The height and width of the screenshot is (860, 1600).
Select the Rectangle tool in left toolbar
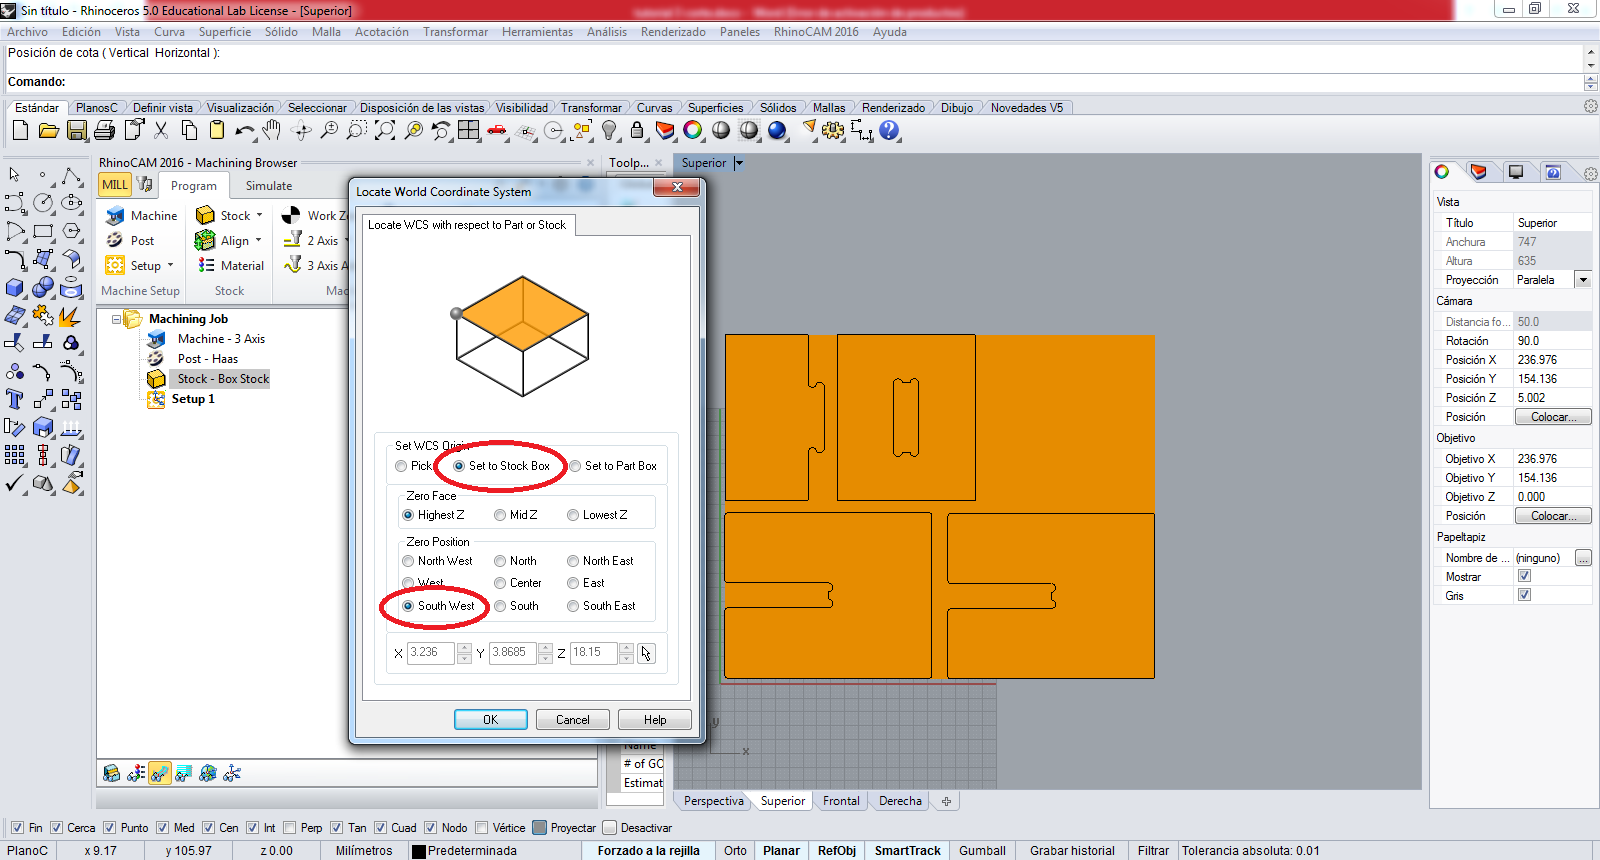pyautogui.click(x=43, y=231)
